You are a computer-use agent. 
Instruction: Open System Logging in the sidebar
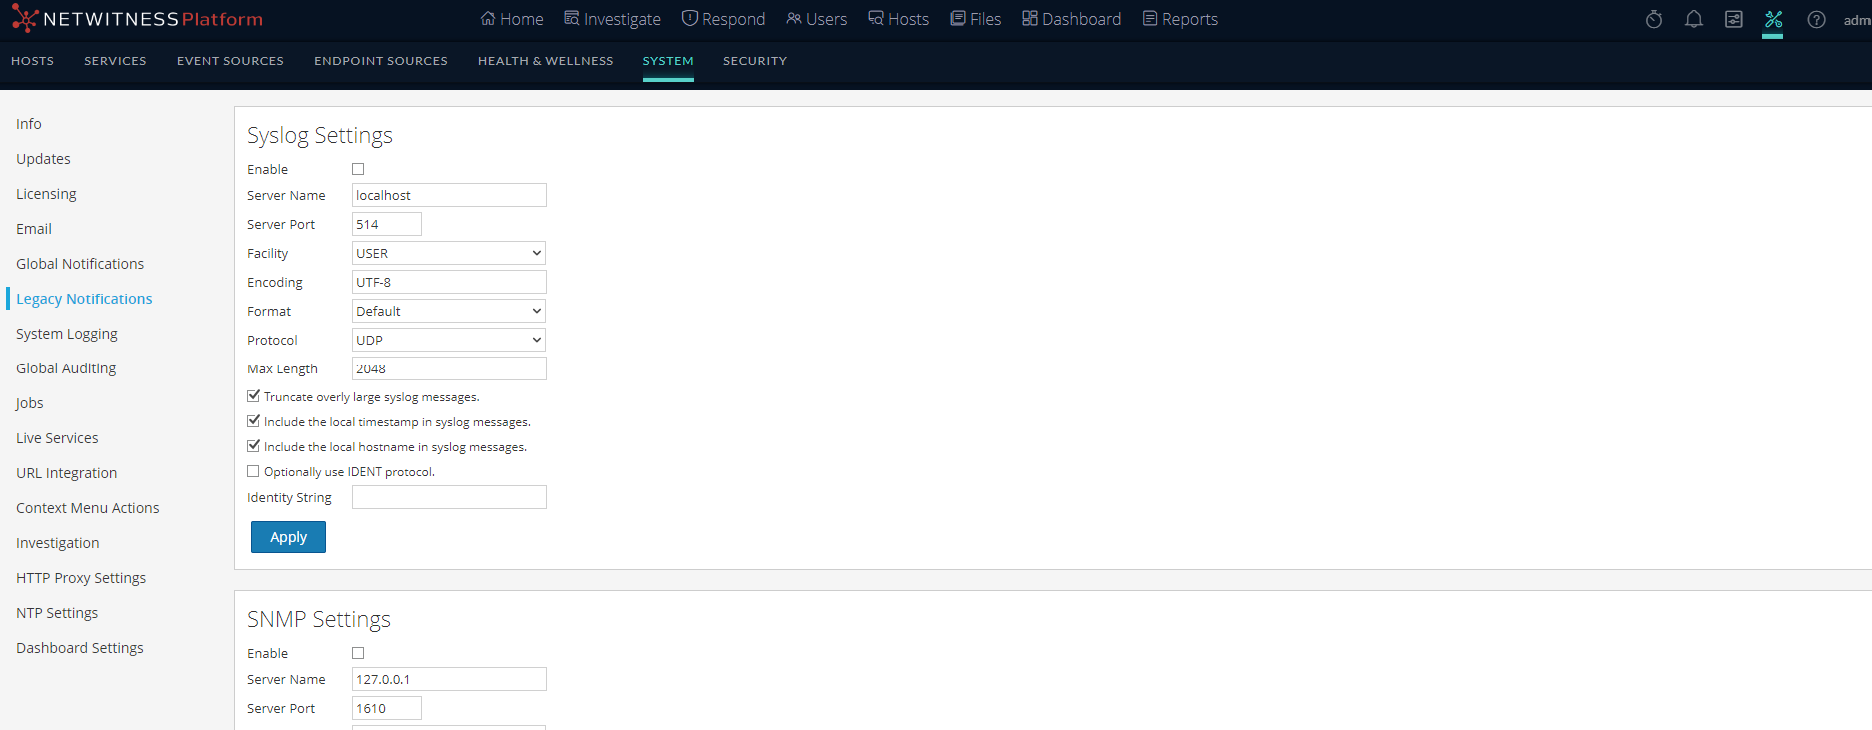(67, 334)
